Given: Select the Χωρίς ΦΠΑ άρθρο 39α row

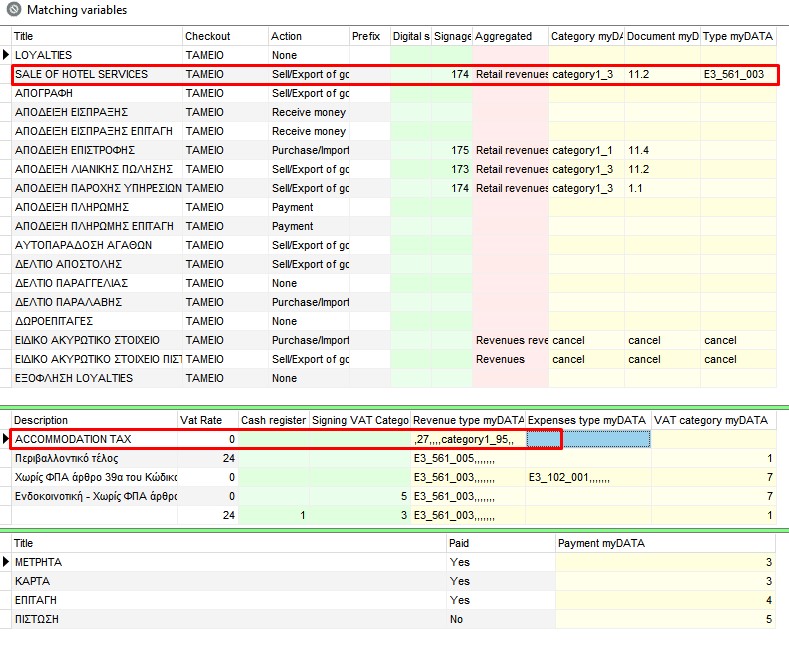Looking at the screenshot, I should click(394, 477).
